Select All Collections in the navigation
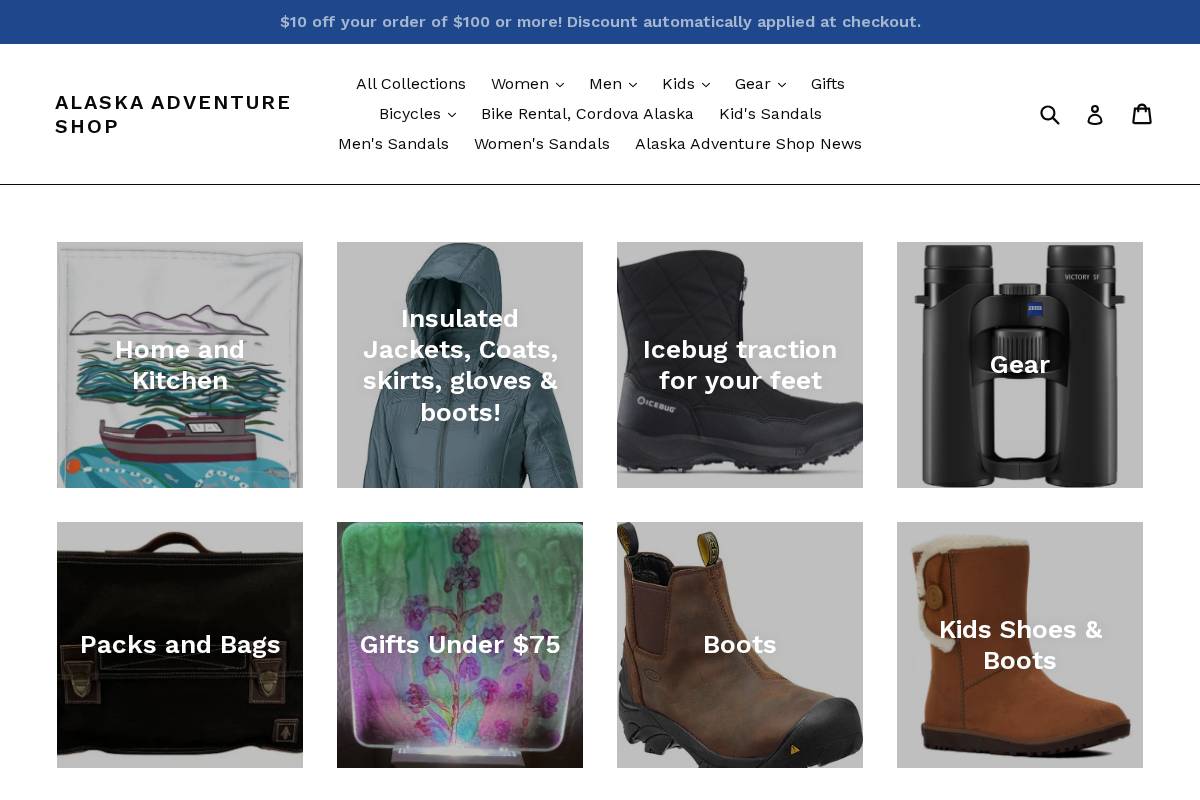The width and height of the screenshot is (1200, 800). [x=411, y=84]
